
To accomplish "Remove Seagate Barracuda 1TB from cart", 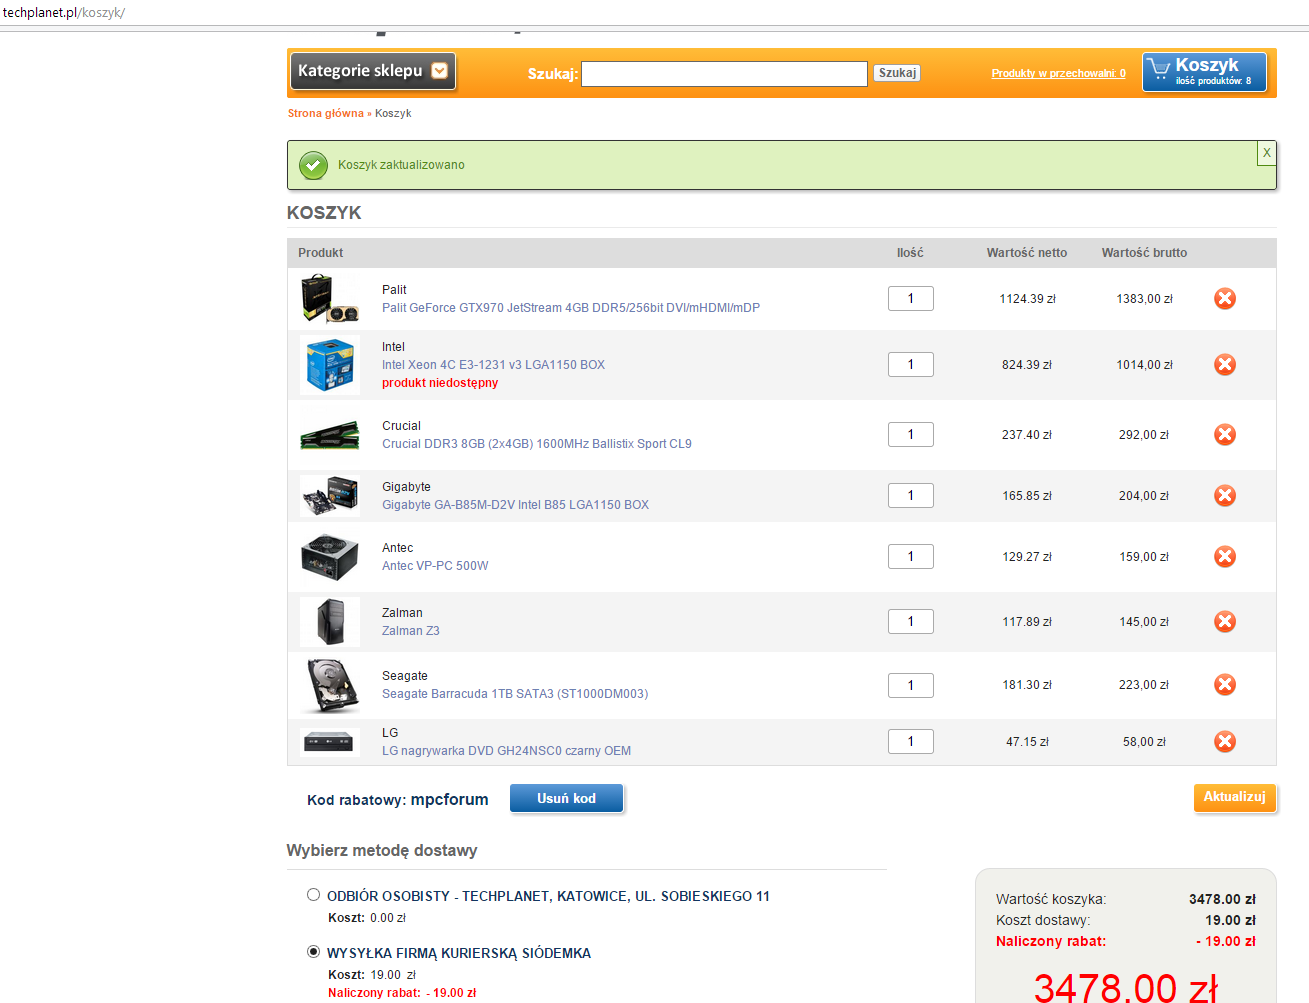I will [x=1225, y=685].
